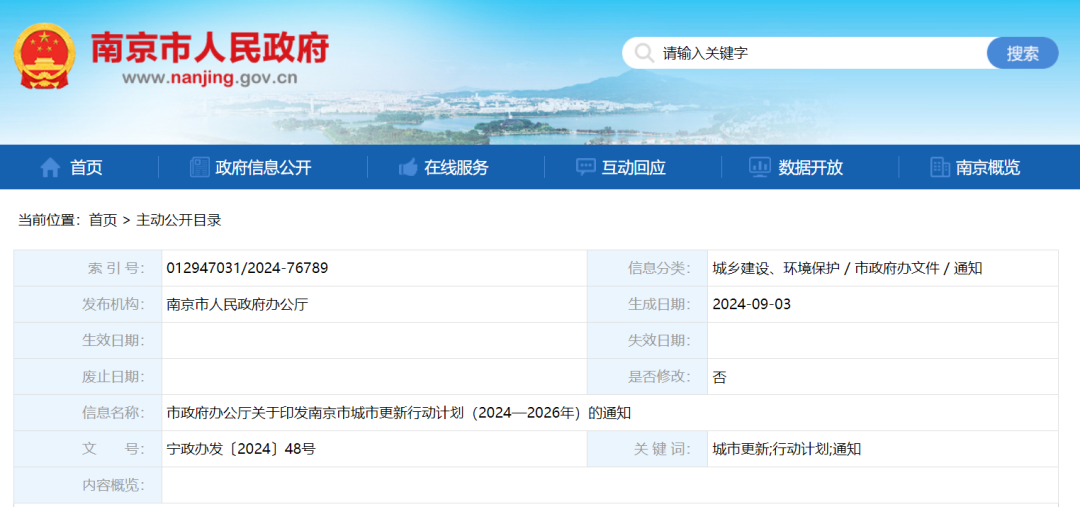Open the 政府信息公开 navigation item

coord(263,167)
